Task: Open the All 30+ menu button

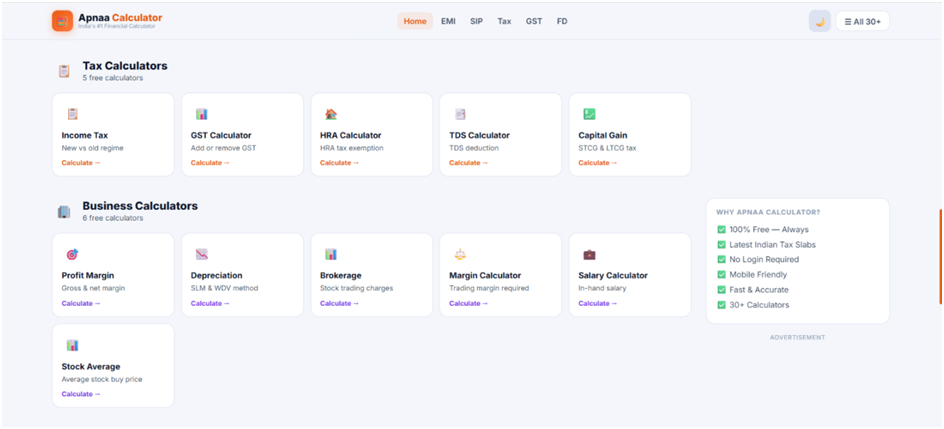Action: (862, 22)
